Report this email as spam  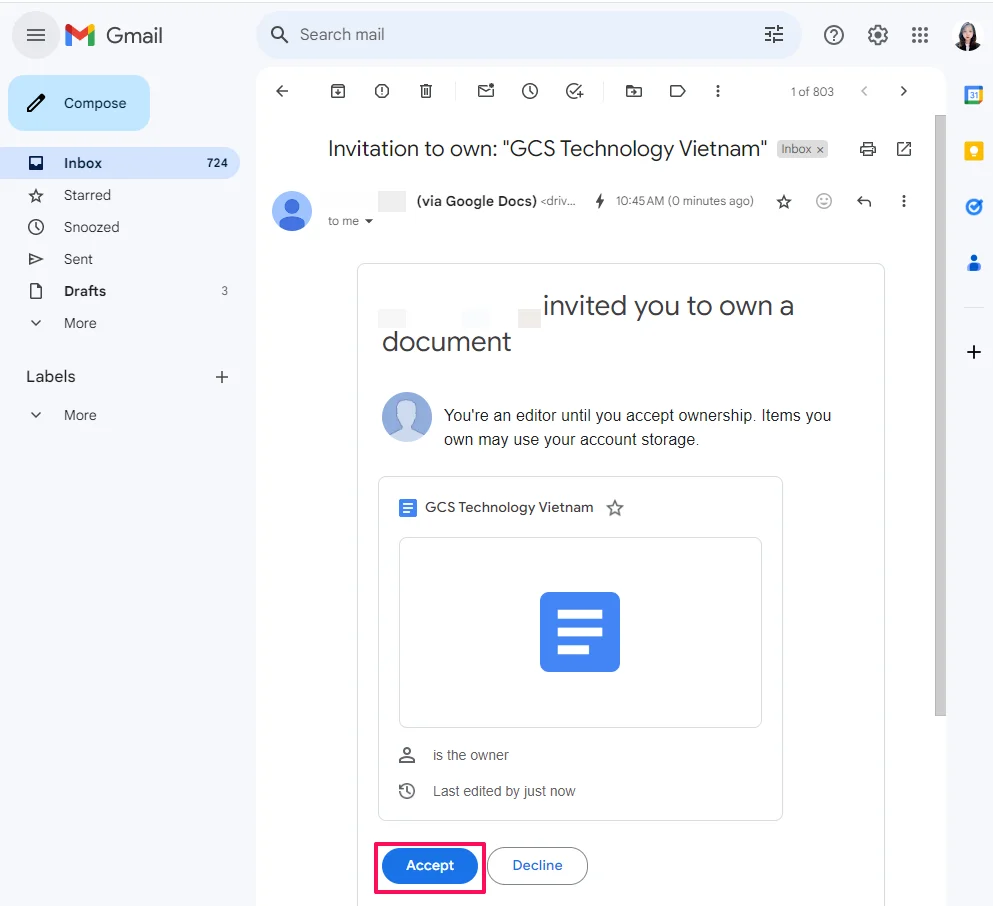pyautogui.click(x=382, y=91)
